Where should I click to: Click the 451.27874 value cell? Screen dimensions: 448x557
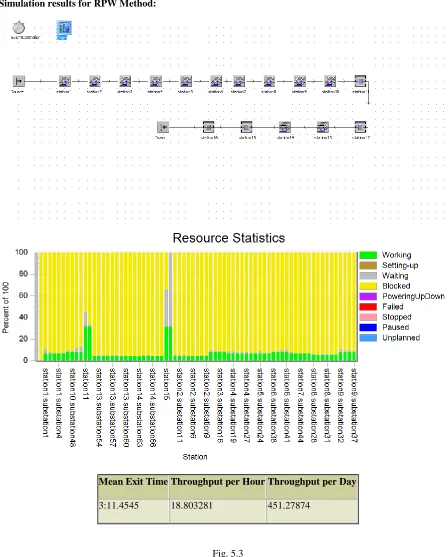coord(312,511)
